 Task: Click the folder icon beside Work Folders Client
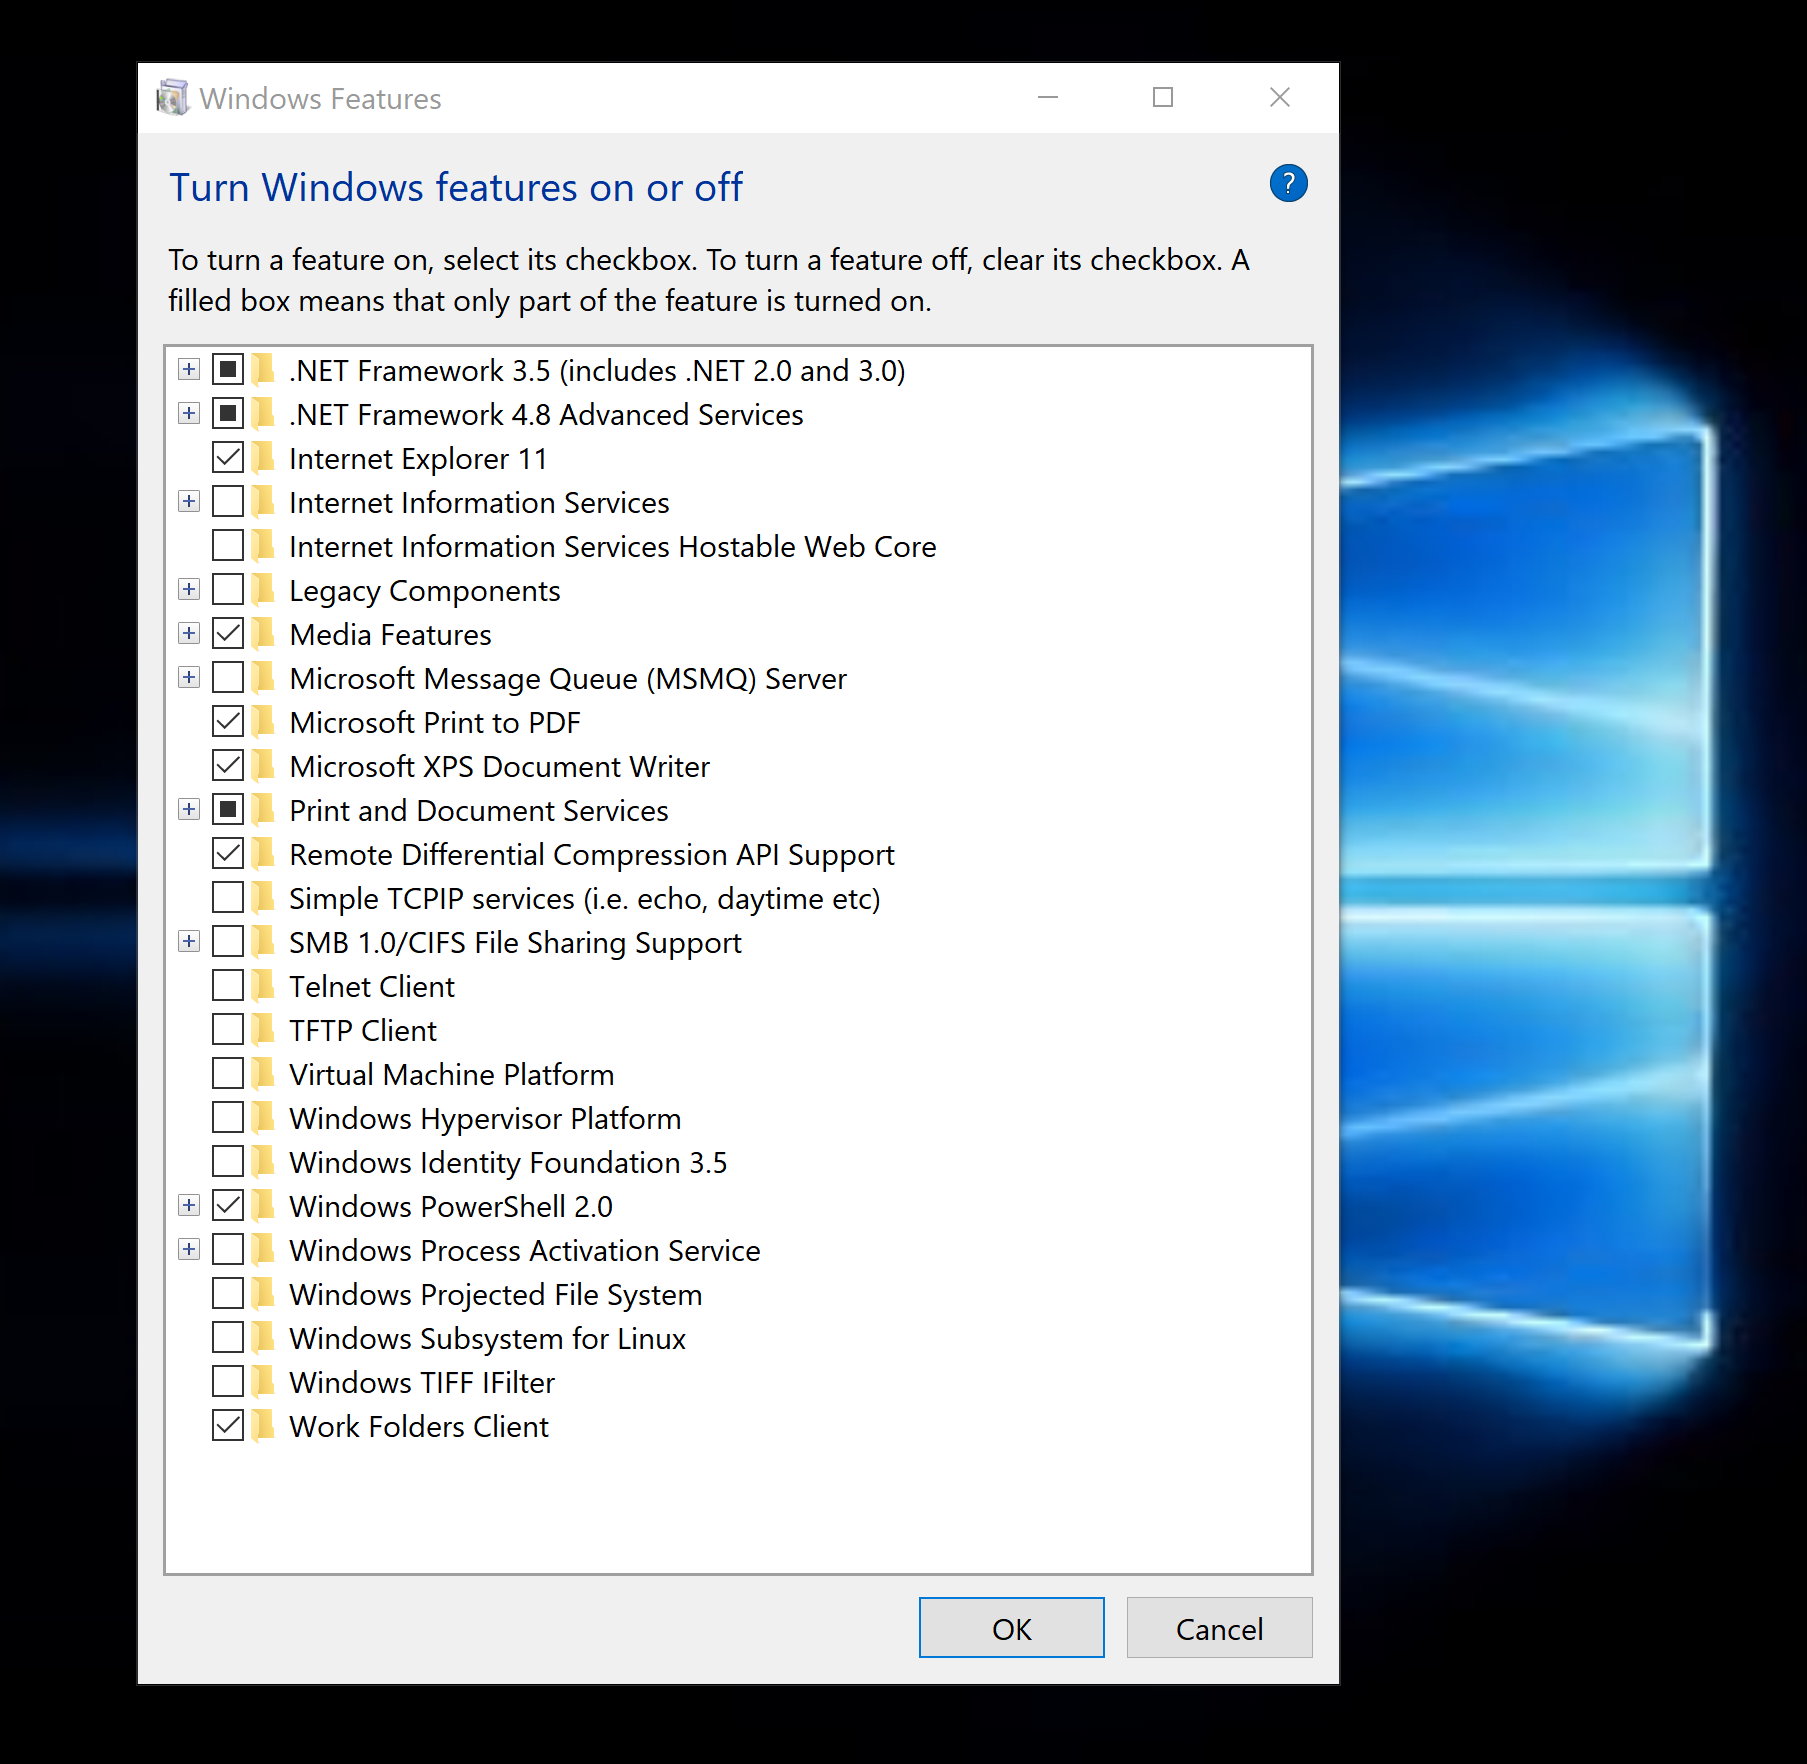263,1426
